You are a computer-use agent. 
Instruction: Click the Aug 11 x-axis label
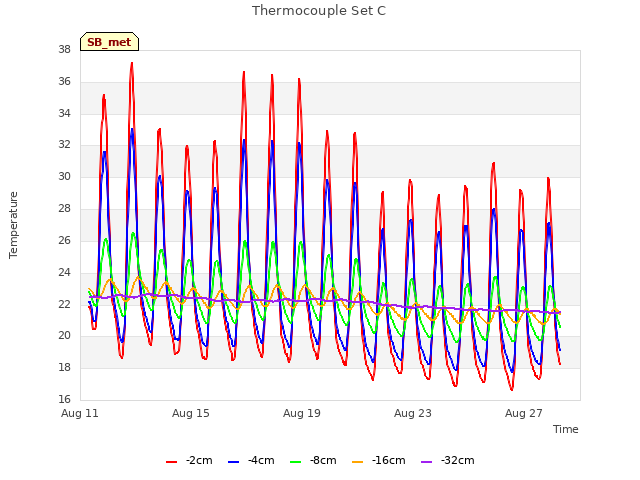pos(80,413)
